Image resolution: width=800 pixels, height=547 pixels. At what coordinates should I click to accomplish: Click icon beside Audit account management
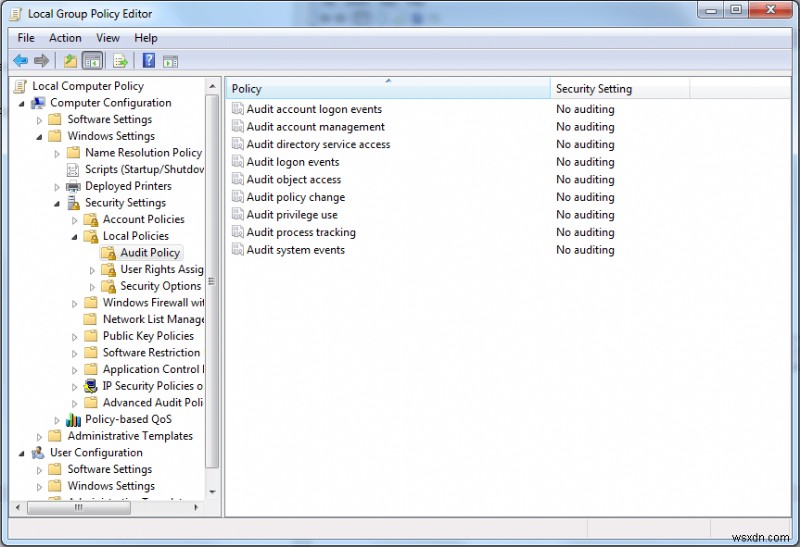pos(238,126)
